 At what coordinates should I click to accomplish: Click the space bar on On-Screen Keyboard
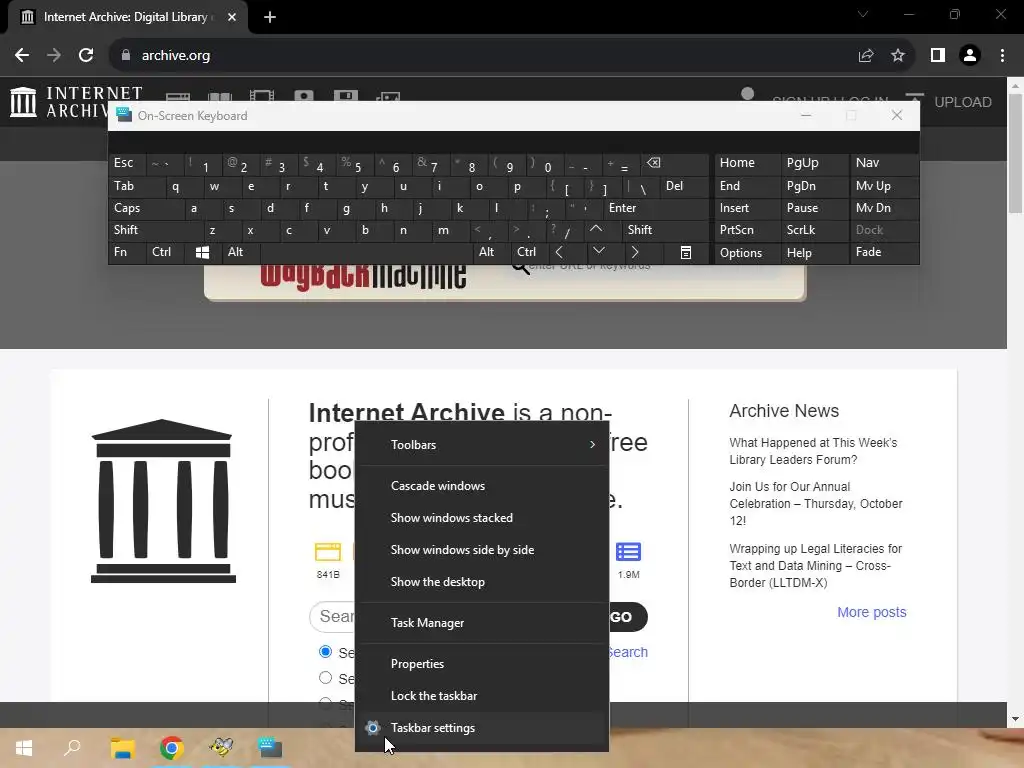[366, 253]
